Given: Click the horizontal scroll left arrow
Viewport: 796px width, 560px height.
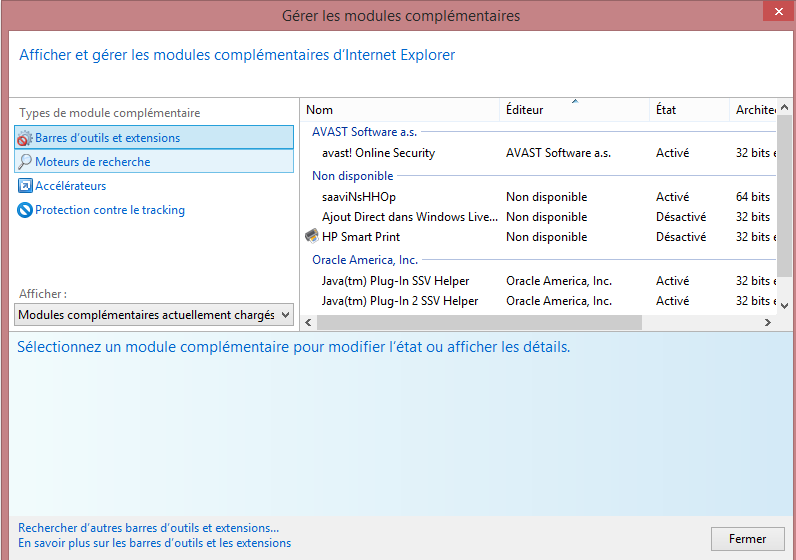Looking at the screenshot, I should (308, 322).
